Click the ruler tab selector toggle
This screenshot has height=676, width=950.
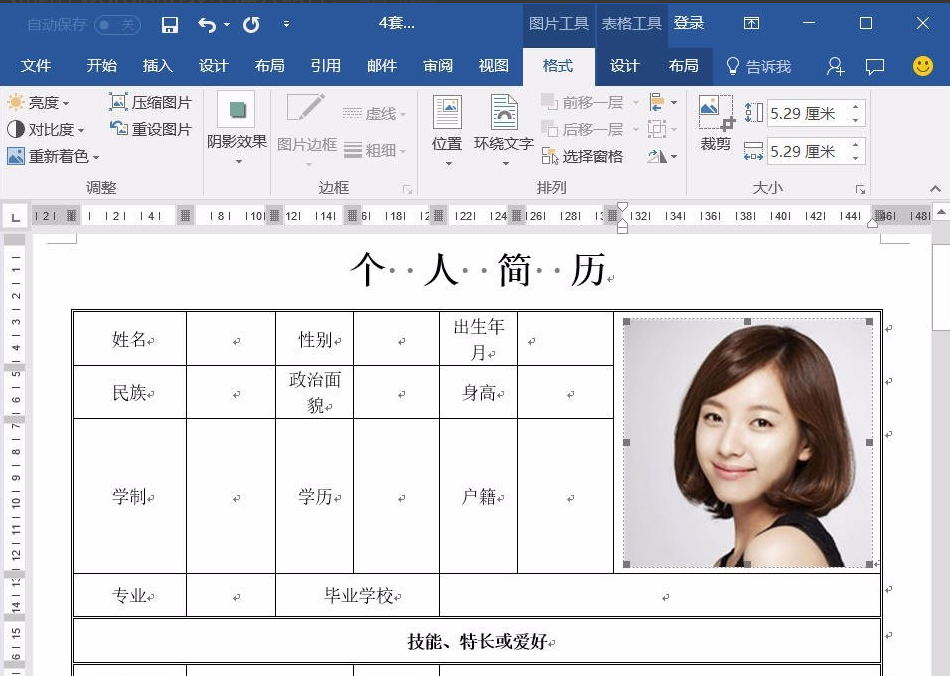16,216
